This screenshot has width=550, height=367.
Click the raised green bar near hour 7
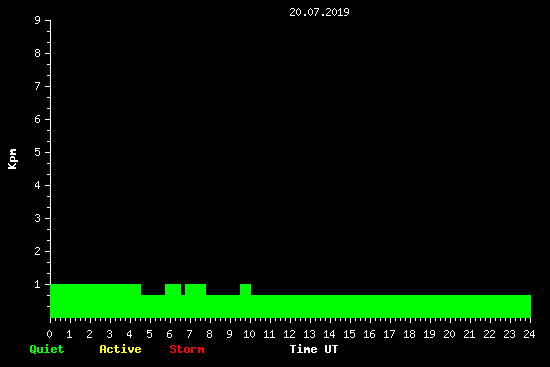point(195,289)
